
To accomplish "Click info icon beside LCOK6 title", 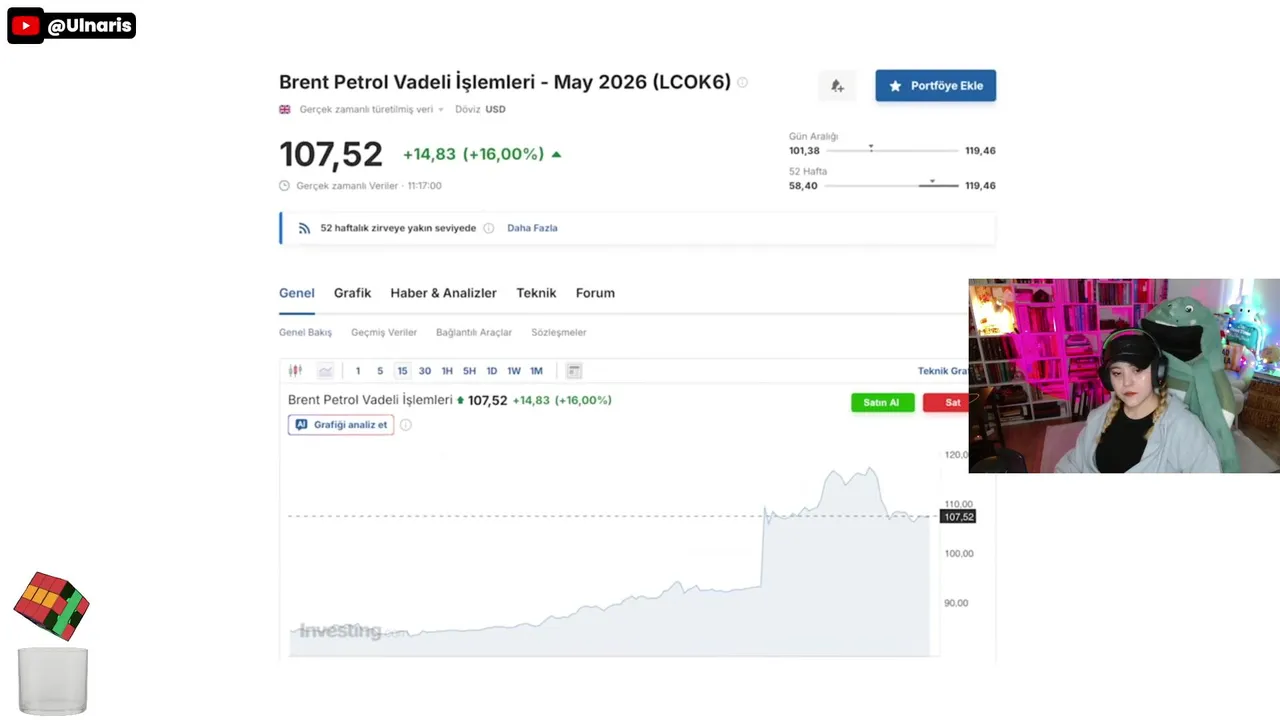I will point(742,82).
